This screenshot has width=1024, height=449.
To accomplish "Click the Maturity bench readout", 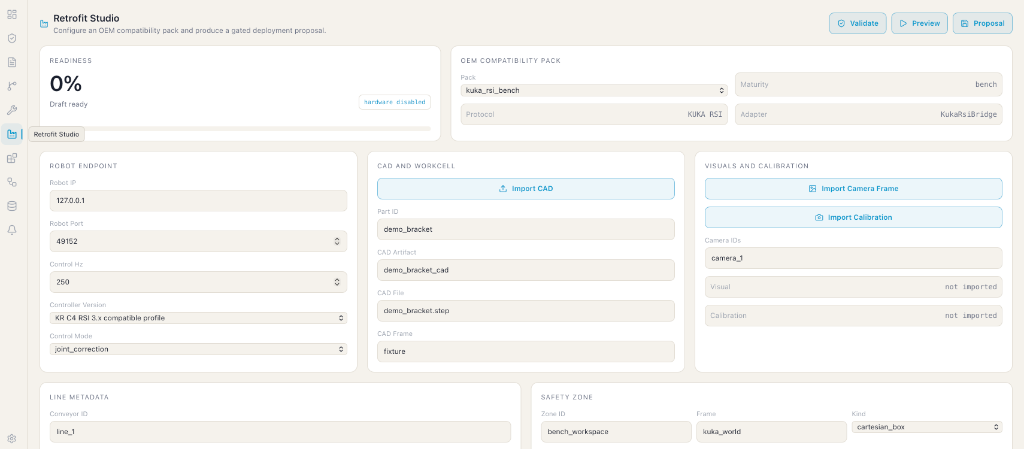I will [869, 84].
